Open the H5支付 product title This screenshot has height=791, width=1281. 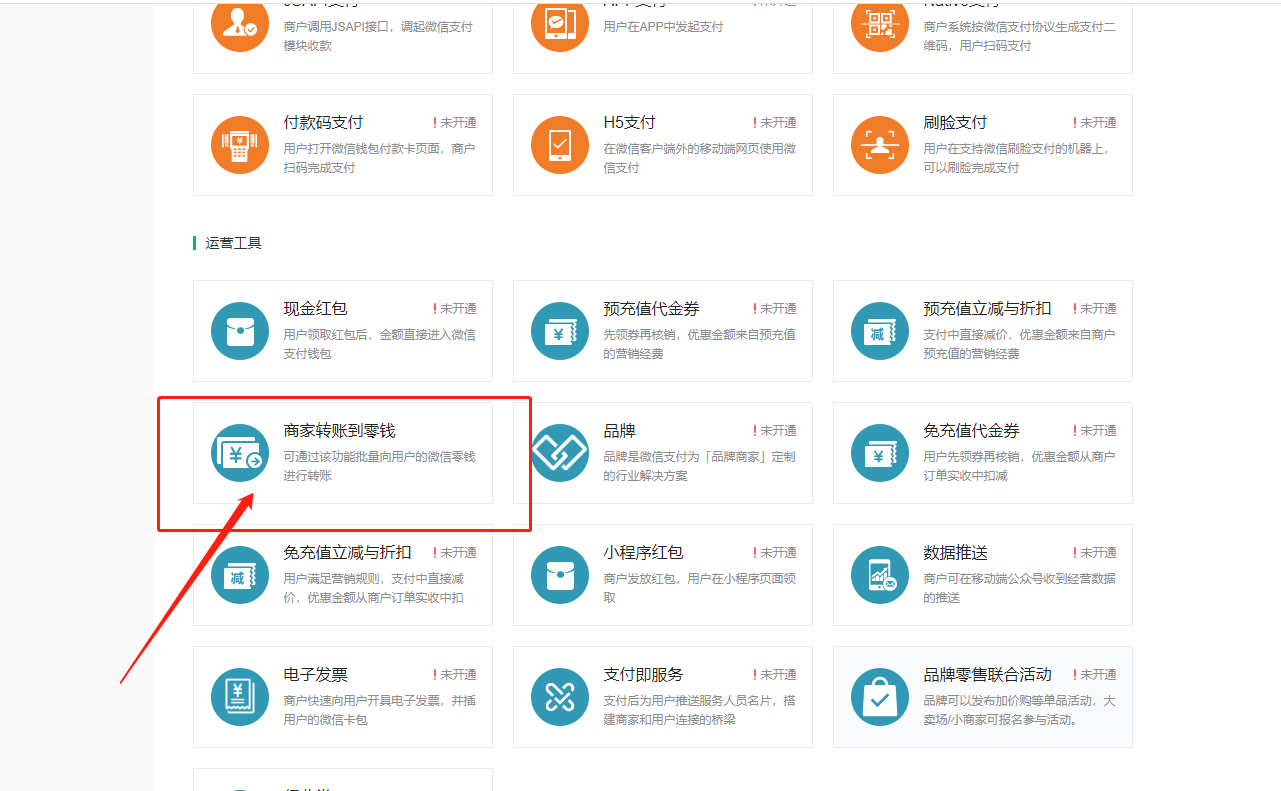click(x=629, y=123)
